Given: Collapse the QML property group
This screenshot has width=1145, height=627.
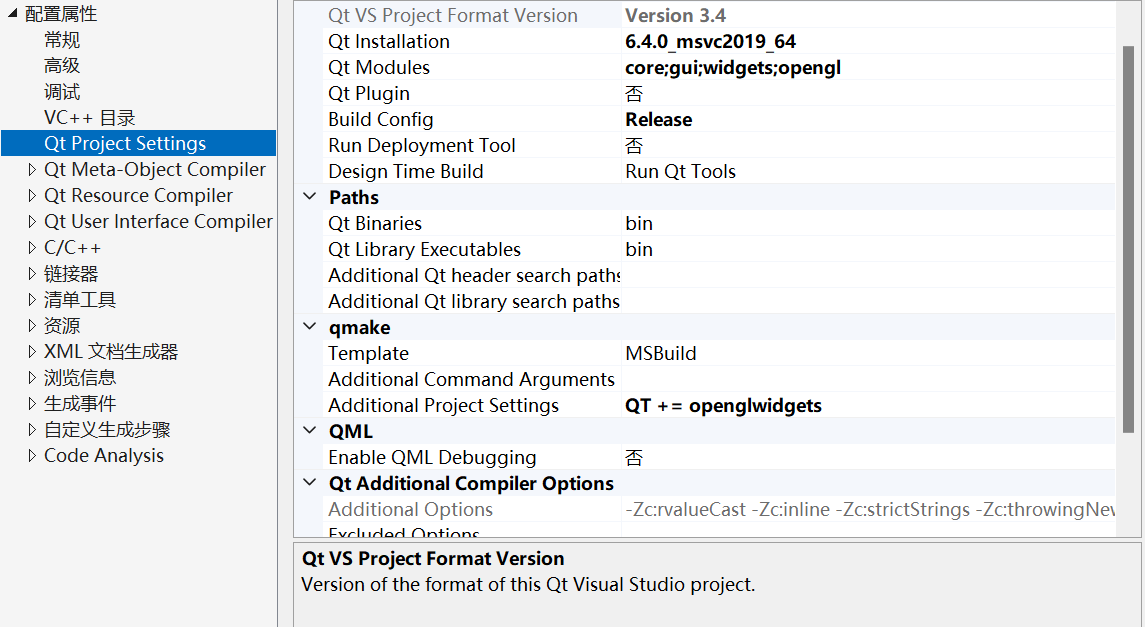Looking at the screenshot, I should pos(310,431).
